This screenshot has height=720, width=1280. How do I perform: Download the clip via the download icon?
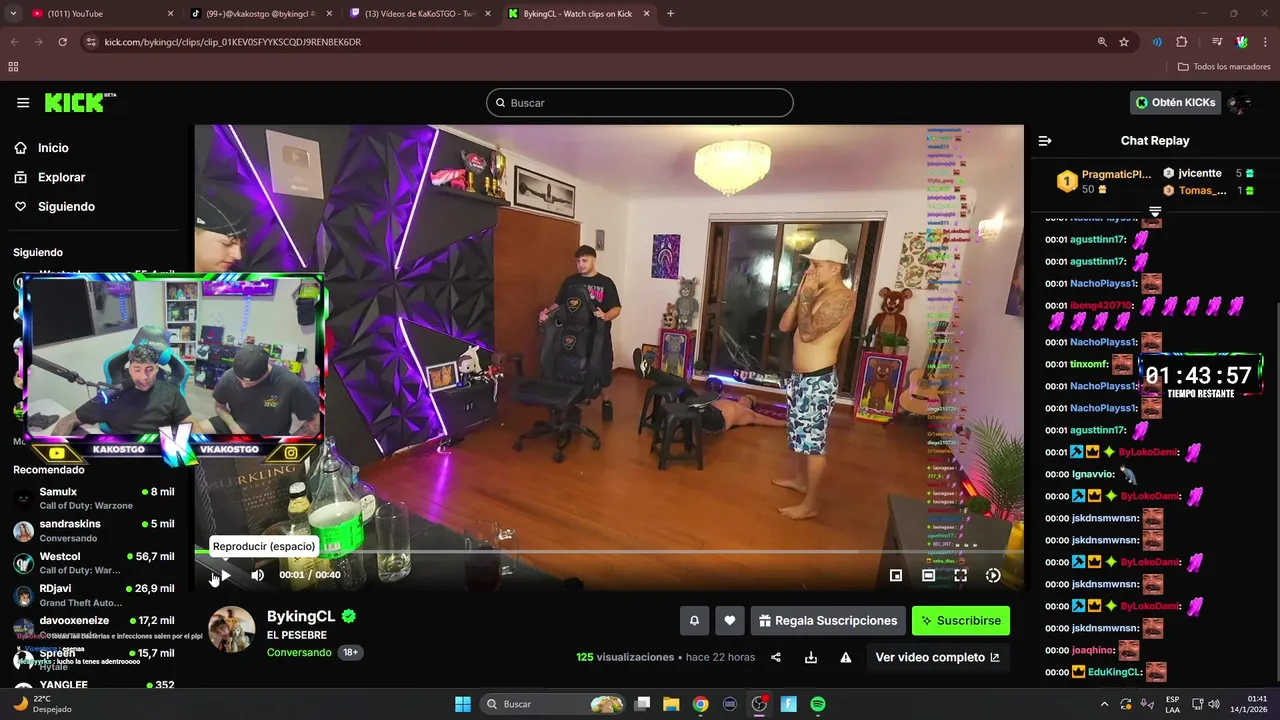tap(811, 657)
